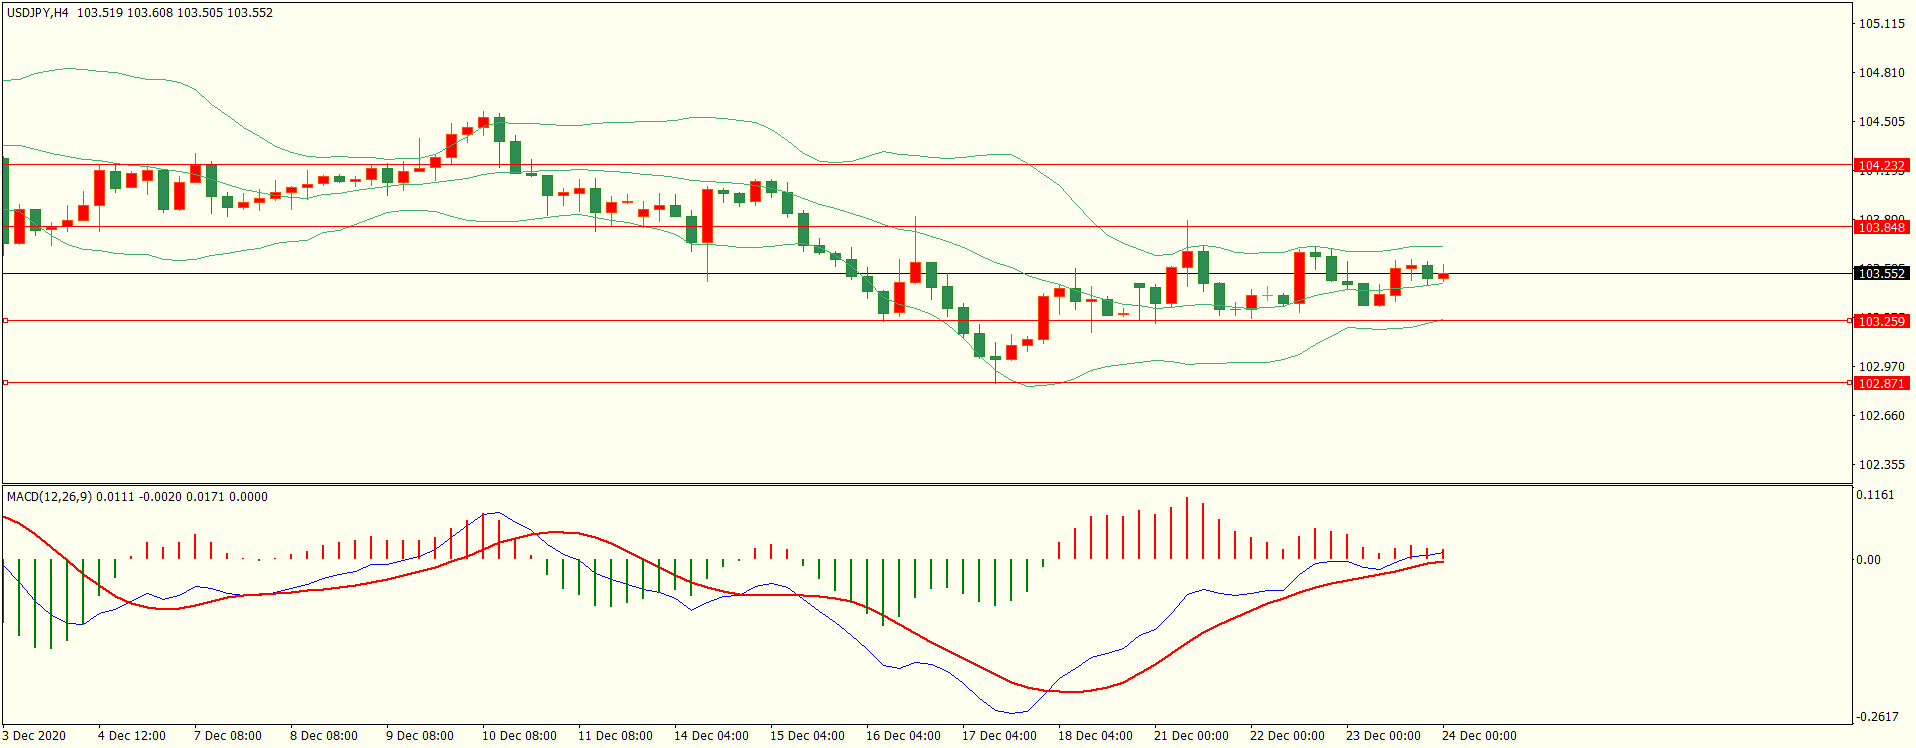
Task: Click the black 103.552 current price tag
Action: (1881, 274)
